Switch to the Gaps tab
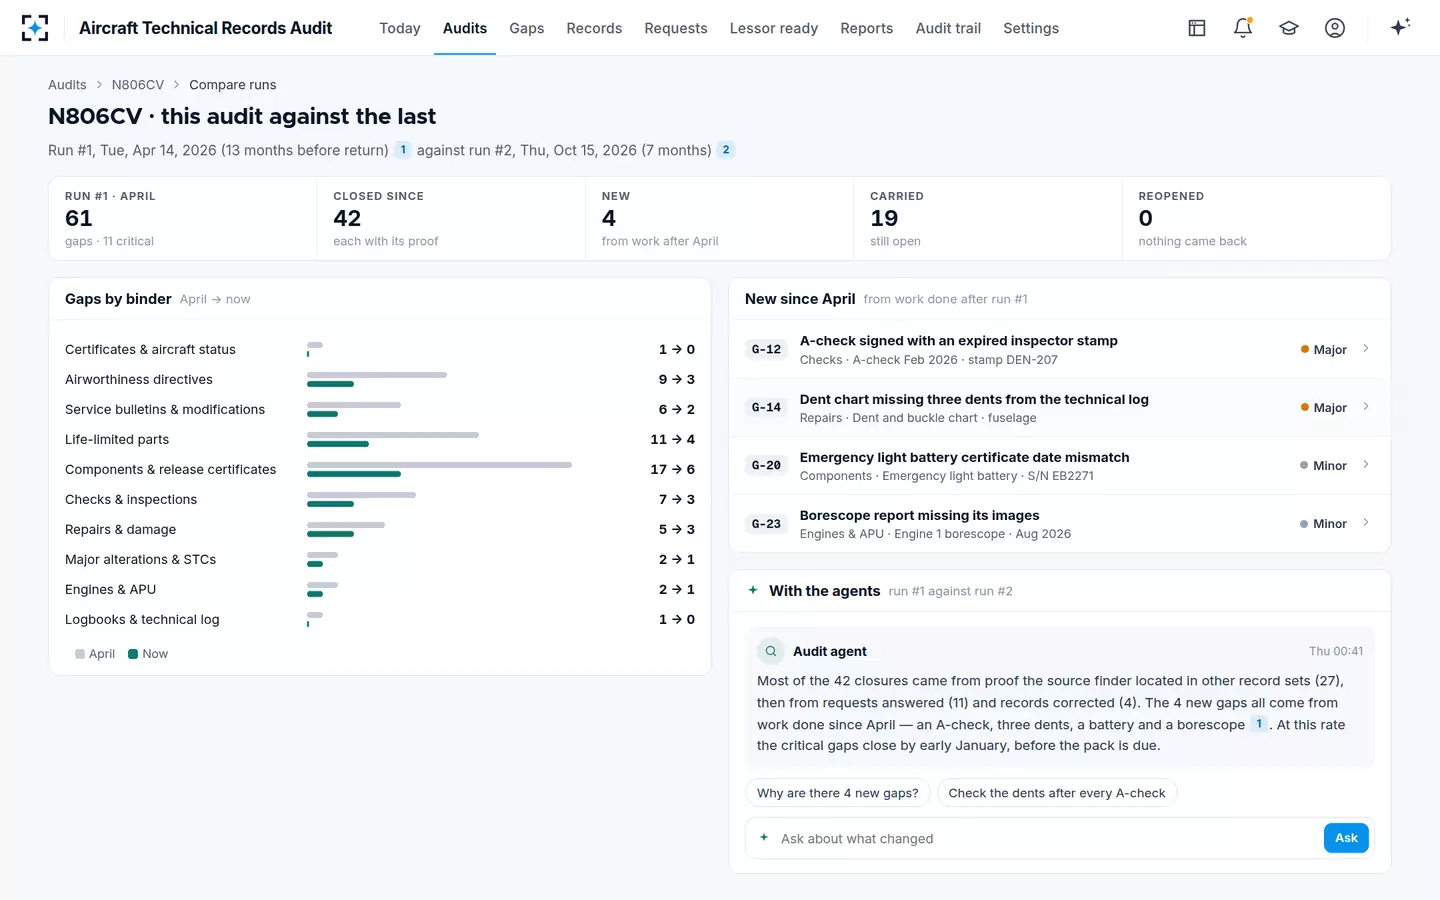 click(x=526, y=28)
